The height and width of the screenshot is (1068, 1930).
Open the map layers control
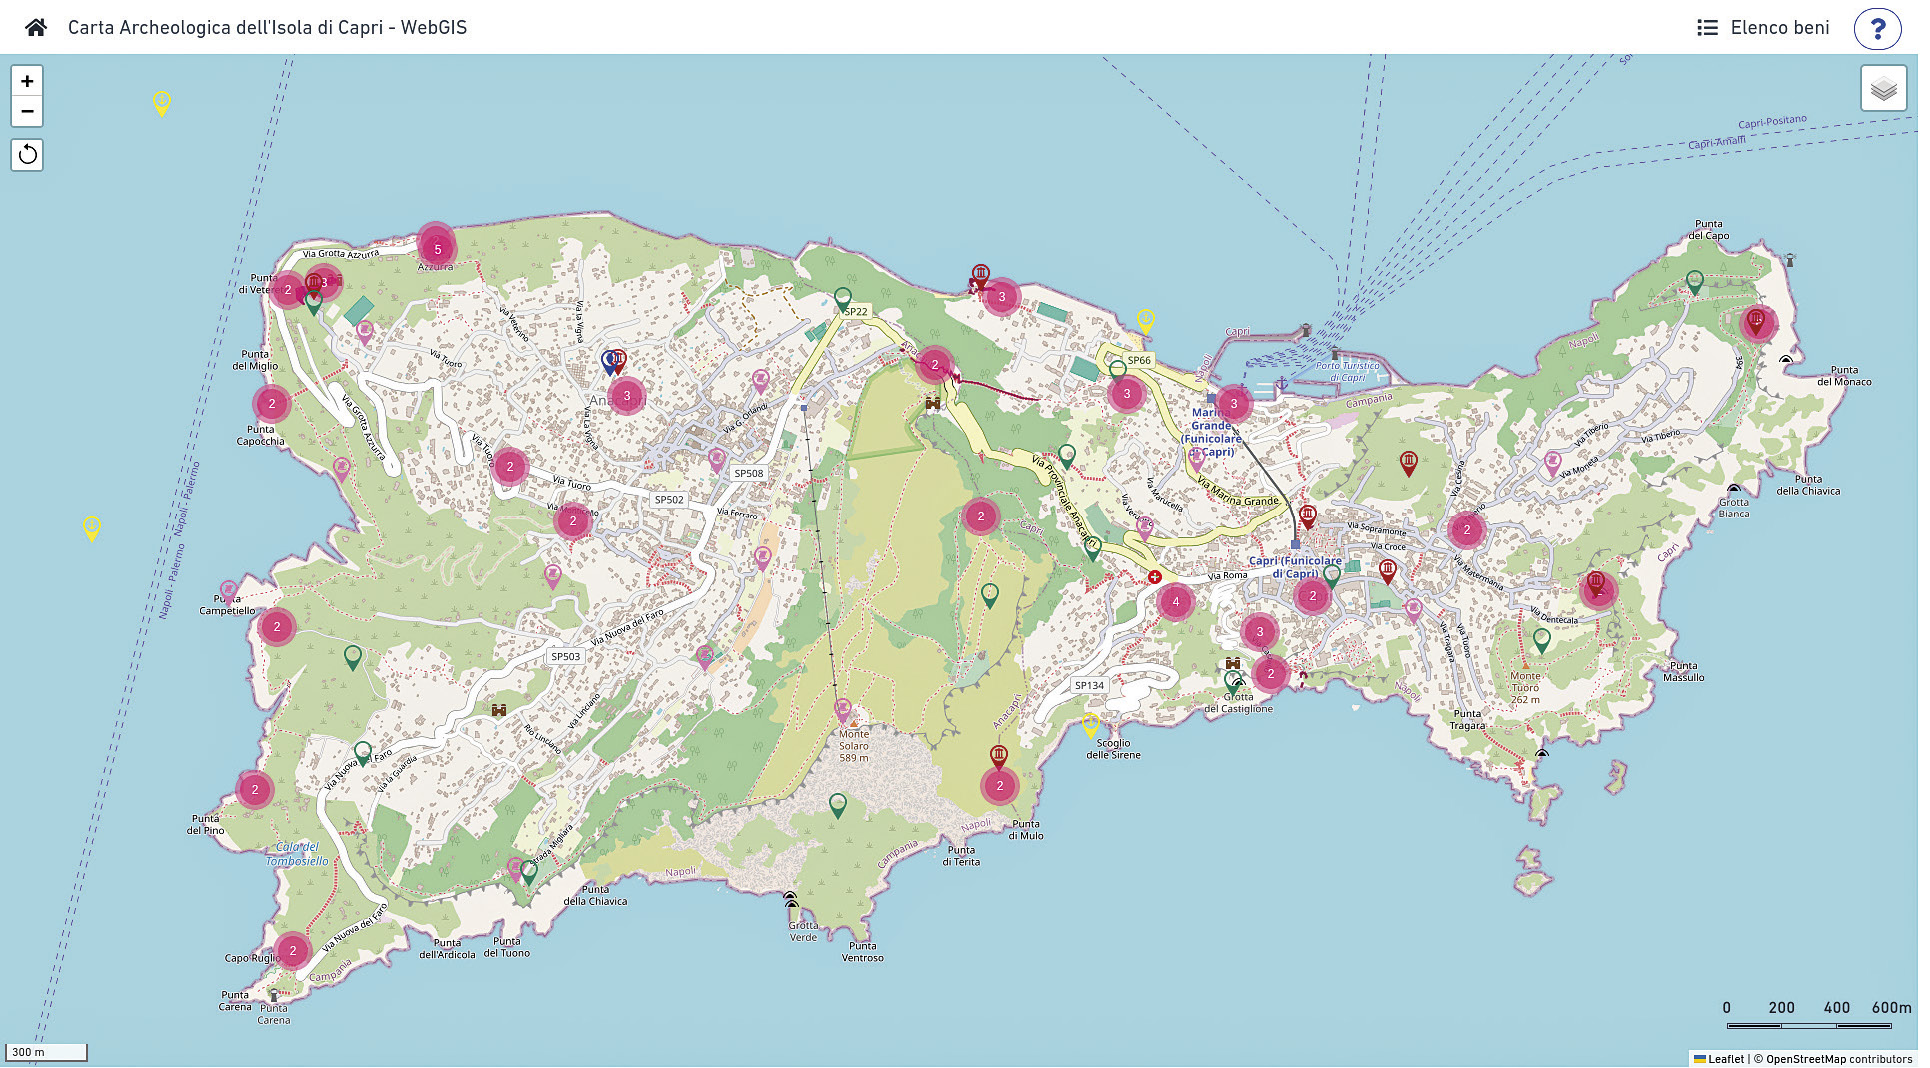pyautogui.click(x=1883, y=89)
